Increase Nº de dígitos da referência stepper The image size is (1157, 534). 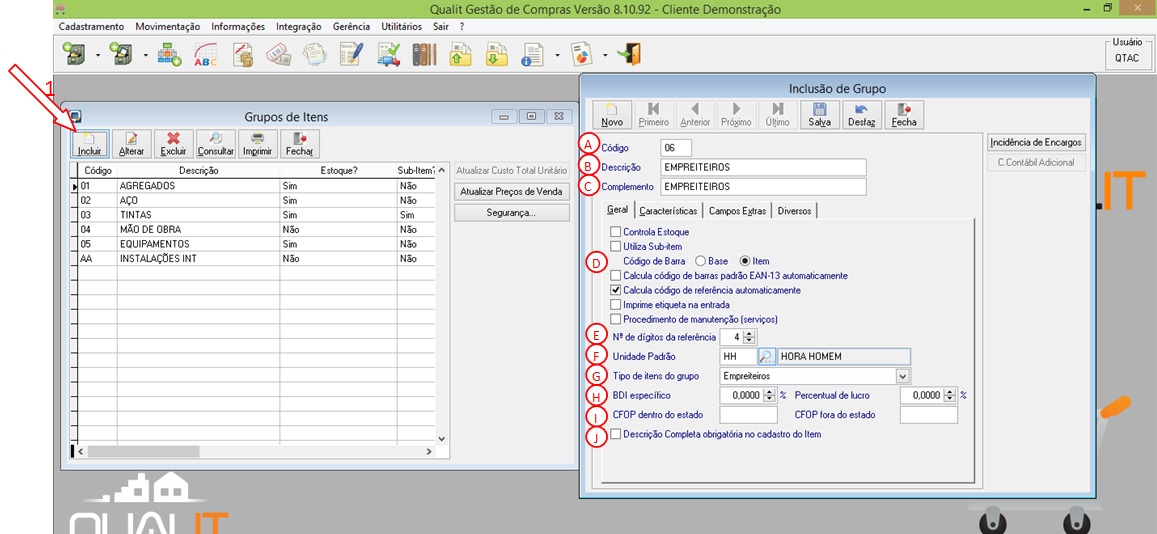coord(750,333)
